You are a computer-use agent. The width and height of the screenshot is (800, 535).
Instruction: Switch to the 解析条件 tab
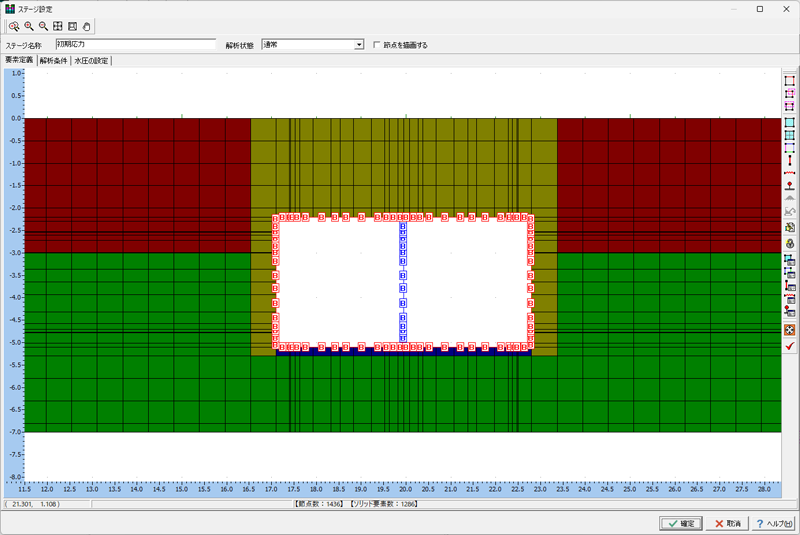[54, 61]
